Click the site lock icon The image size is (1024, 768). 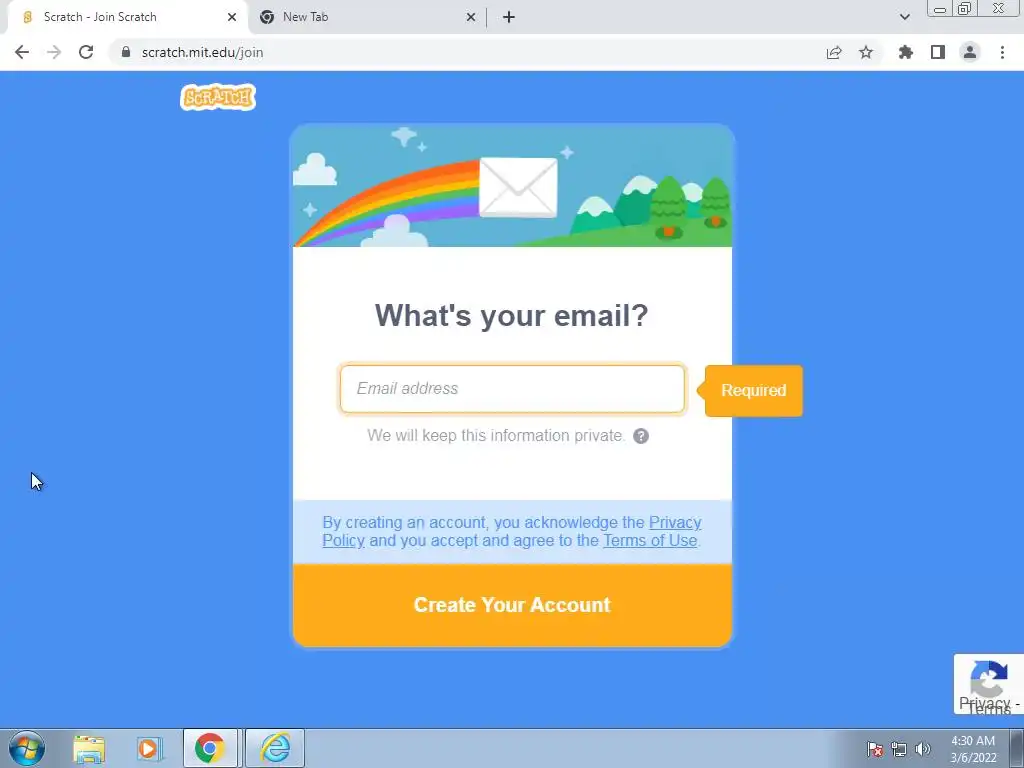125,52
